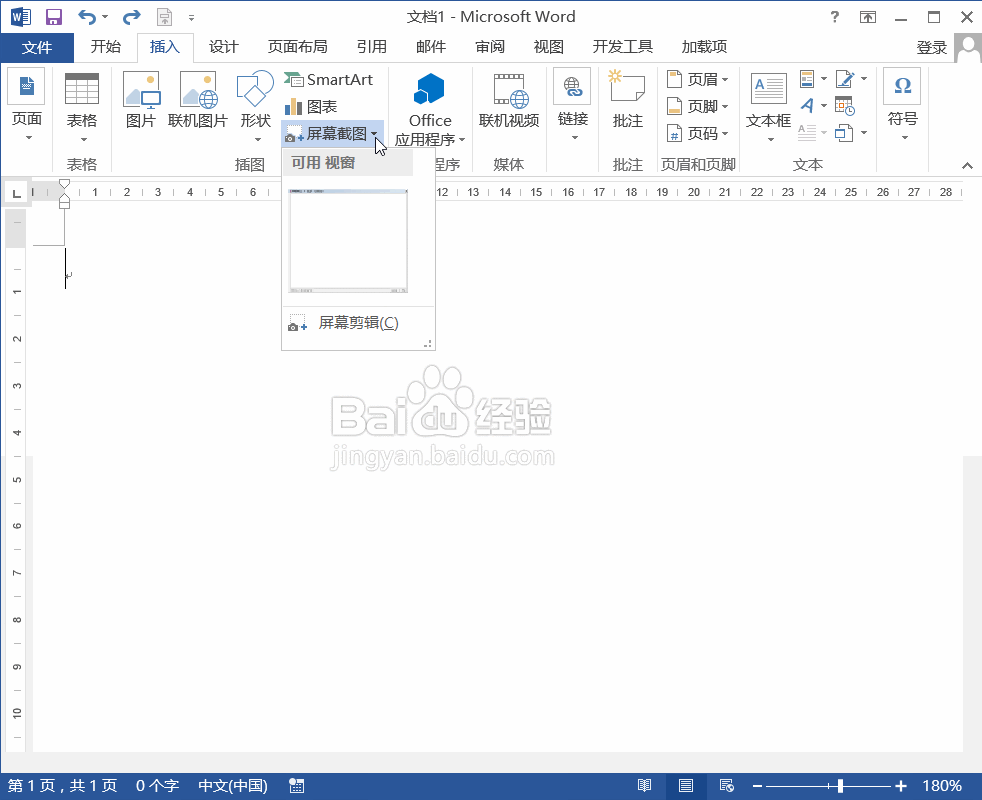Click the 180% zoom level
982x800 pixels.
click(942, 786)
